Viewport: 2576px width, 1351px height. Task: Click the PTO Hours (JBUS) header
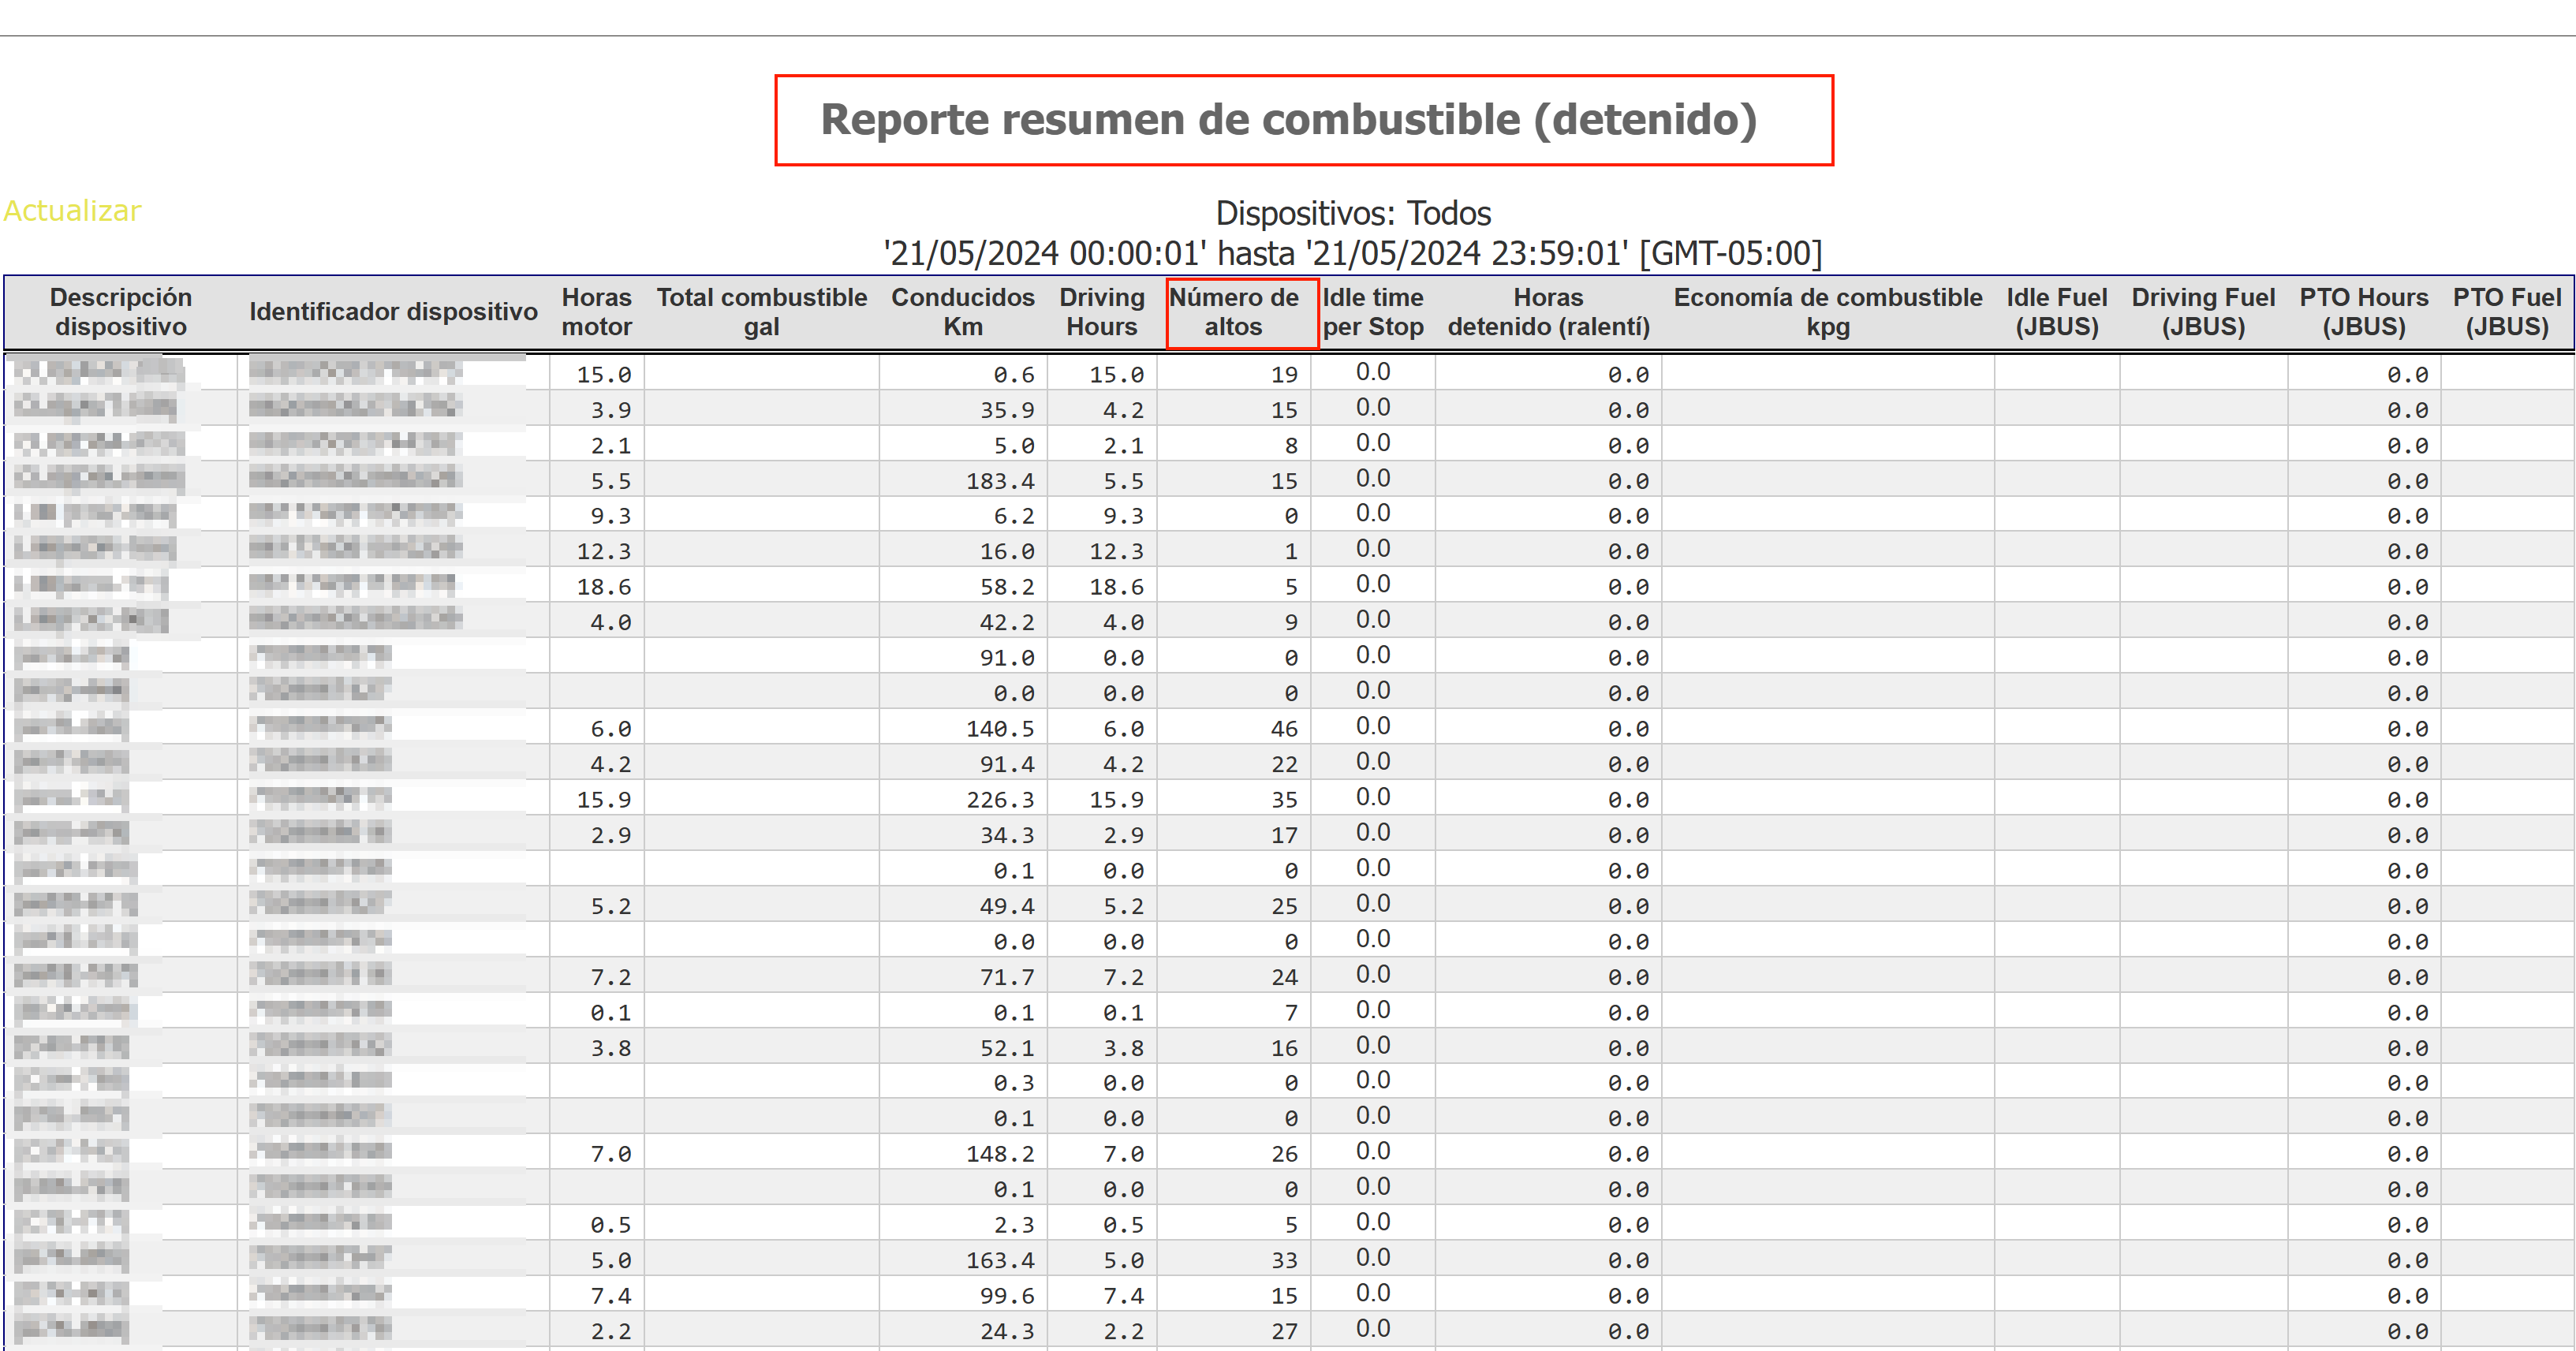(2363, 312)
